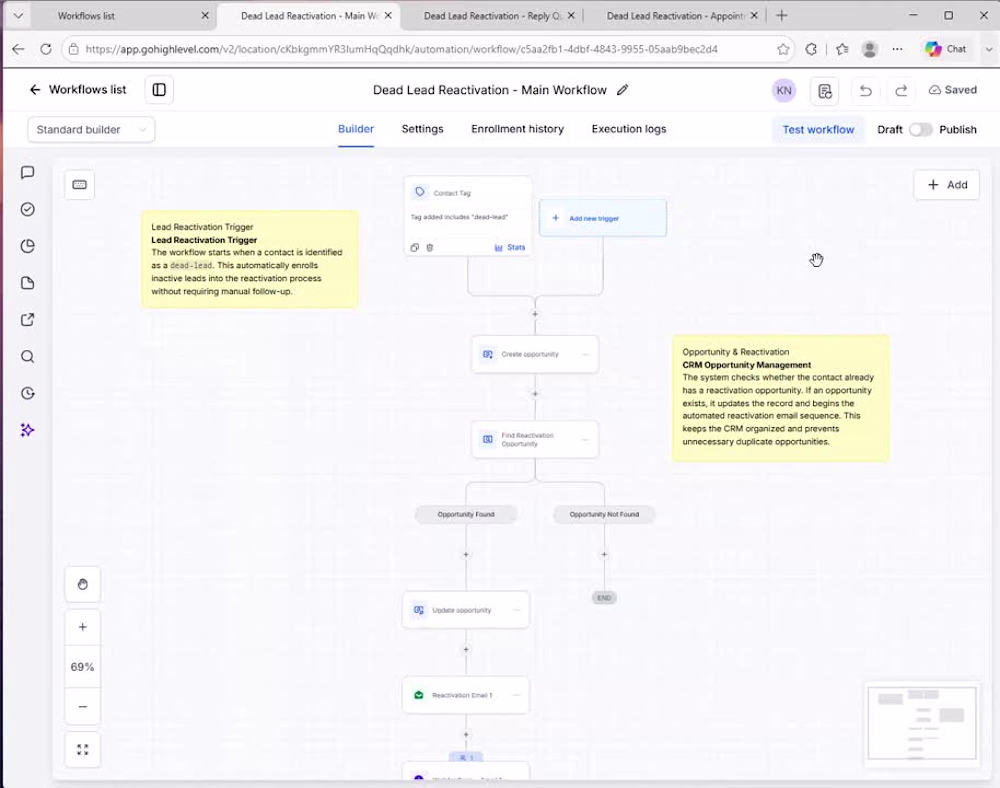The height and width of the screenshot is (788, 1000).
Task: Expand the Copilot Chat sidebar chevron
Action: click(x=989, y=49)
